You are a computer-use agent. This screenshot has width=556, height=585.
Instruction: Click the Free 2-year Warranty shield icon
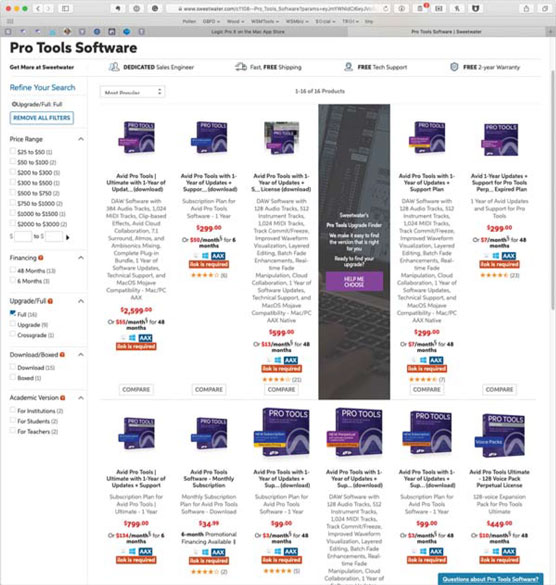454,67
